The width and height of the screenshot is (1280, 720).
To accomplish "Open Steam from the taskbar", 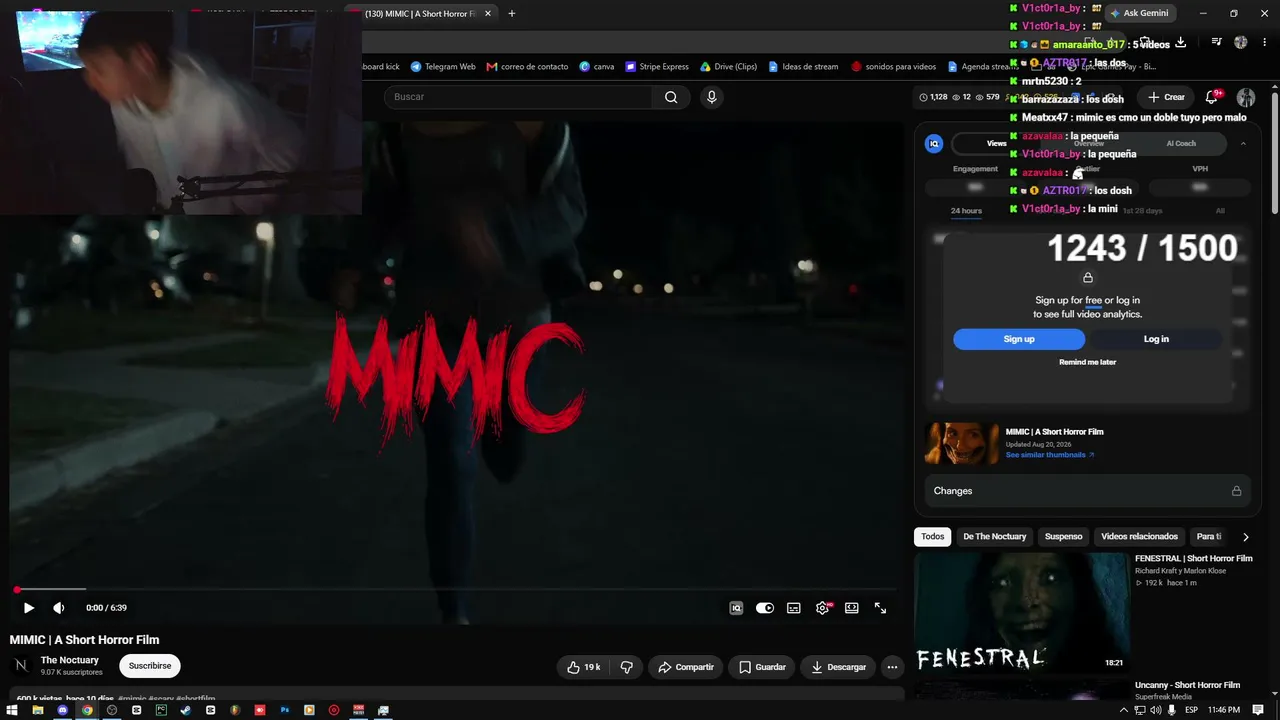I will tap(186, 710).
